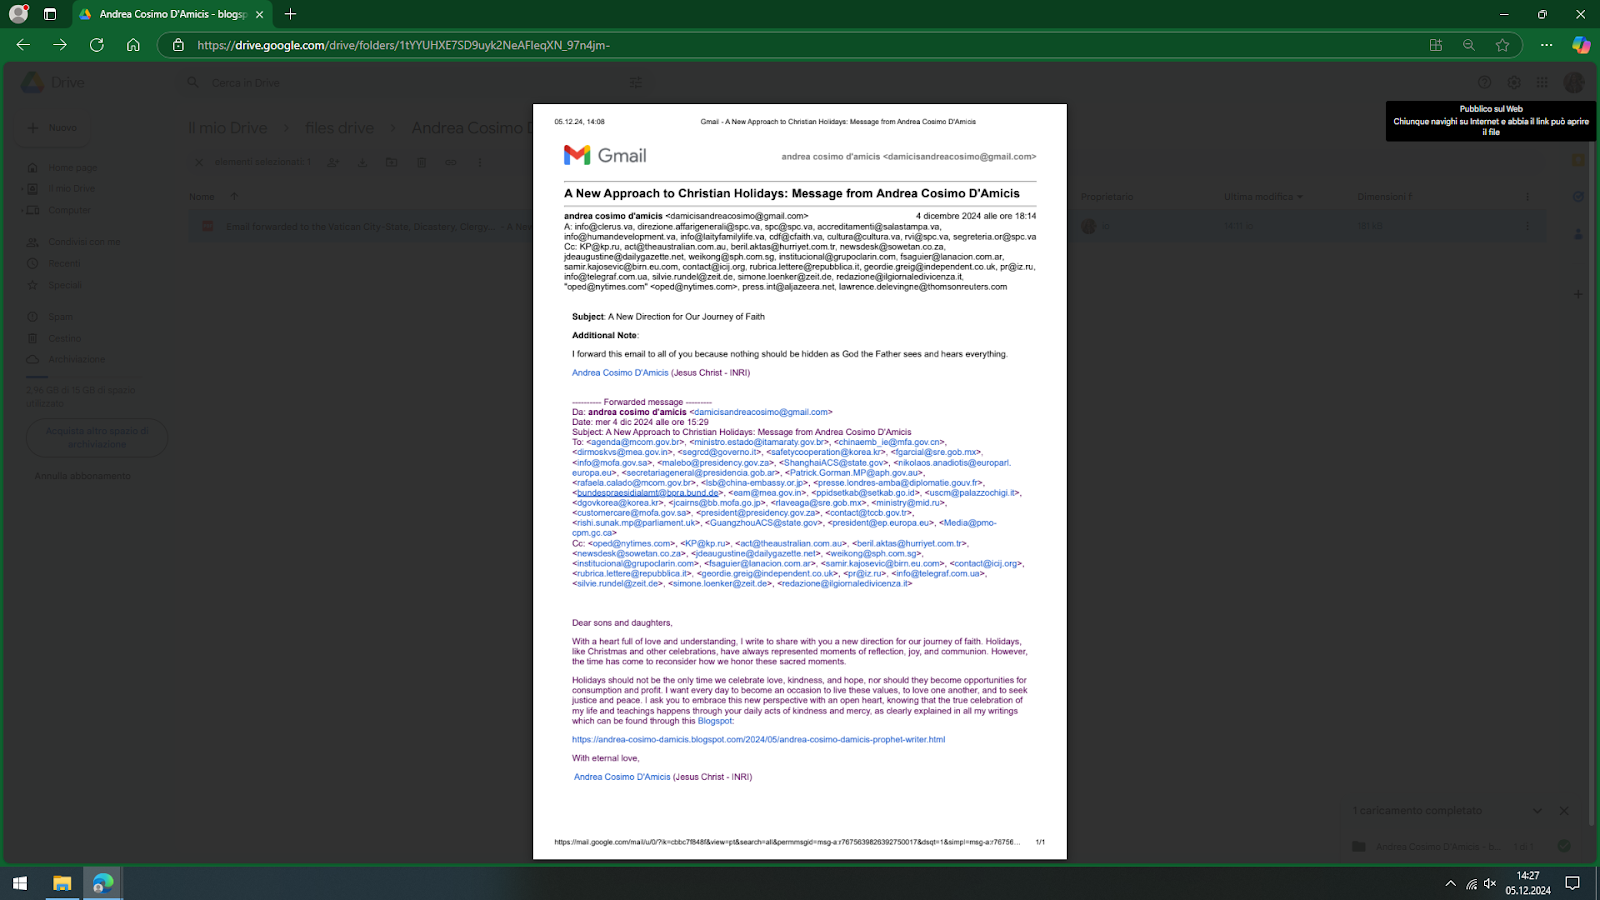Sort by Nome column header
This screenshot has height=900, width=1600.
tap(202, 197)
